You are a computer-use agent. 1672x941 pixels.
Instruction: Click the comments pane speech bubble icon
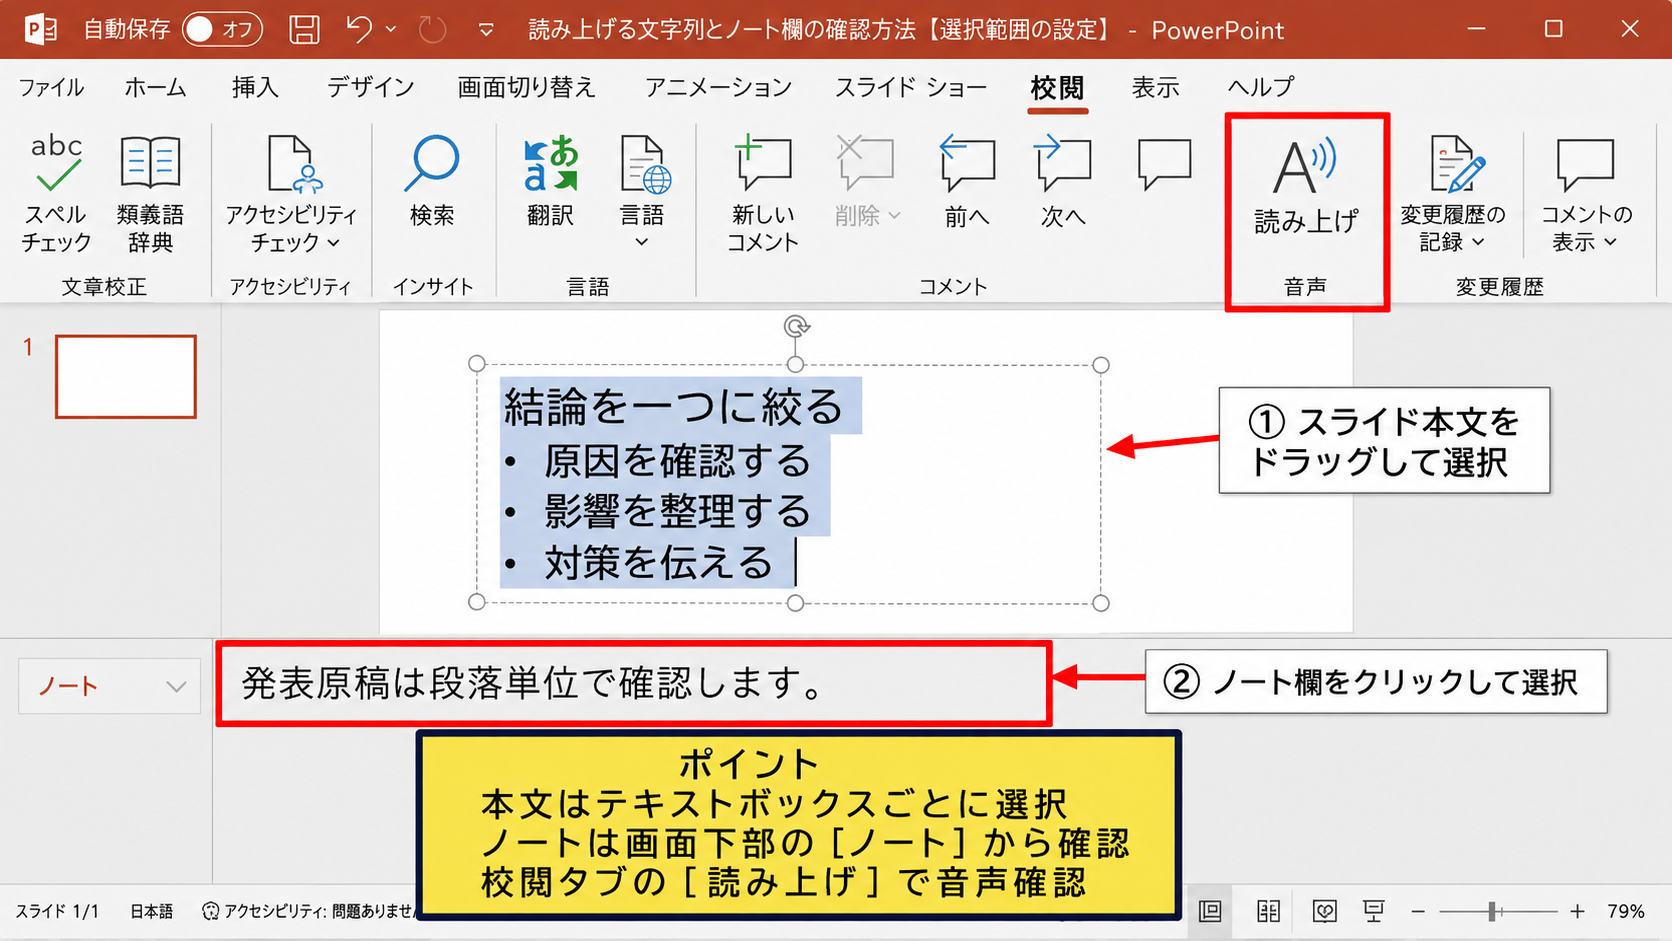pos(1164,165)
